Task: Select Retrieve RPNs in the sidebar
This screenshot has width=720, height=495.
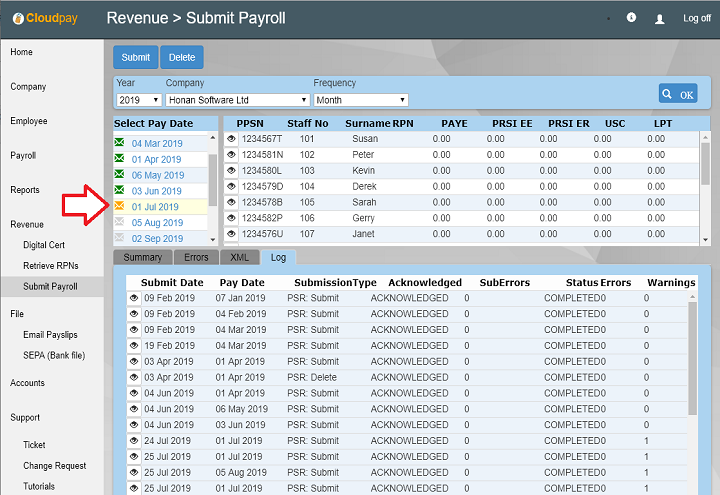Action: [x=52, y=266]
